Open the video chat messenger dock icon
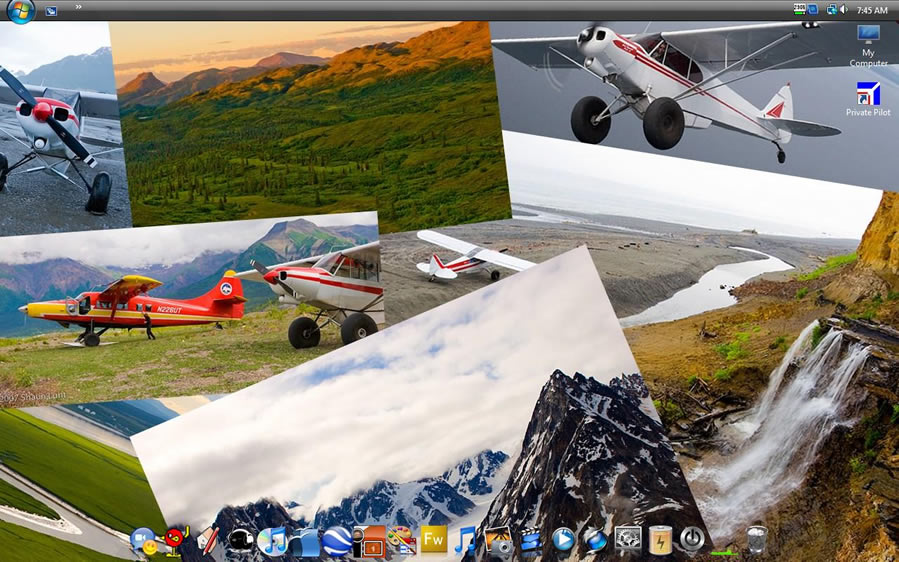This screenshot has height=562, width=899. pos(143,541)
